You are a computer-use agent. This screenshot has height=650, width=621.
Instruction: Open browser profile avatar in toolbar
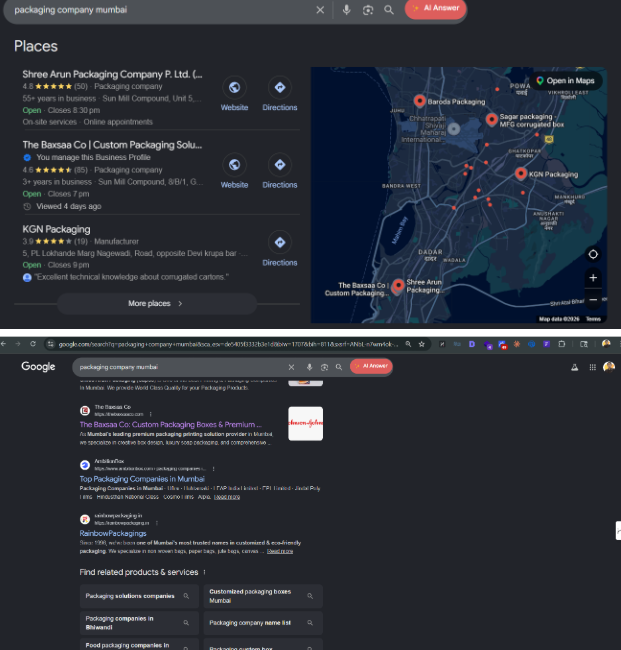coord(606,344)
